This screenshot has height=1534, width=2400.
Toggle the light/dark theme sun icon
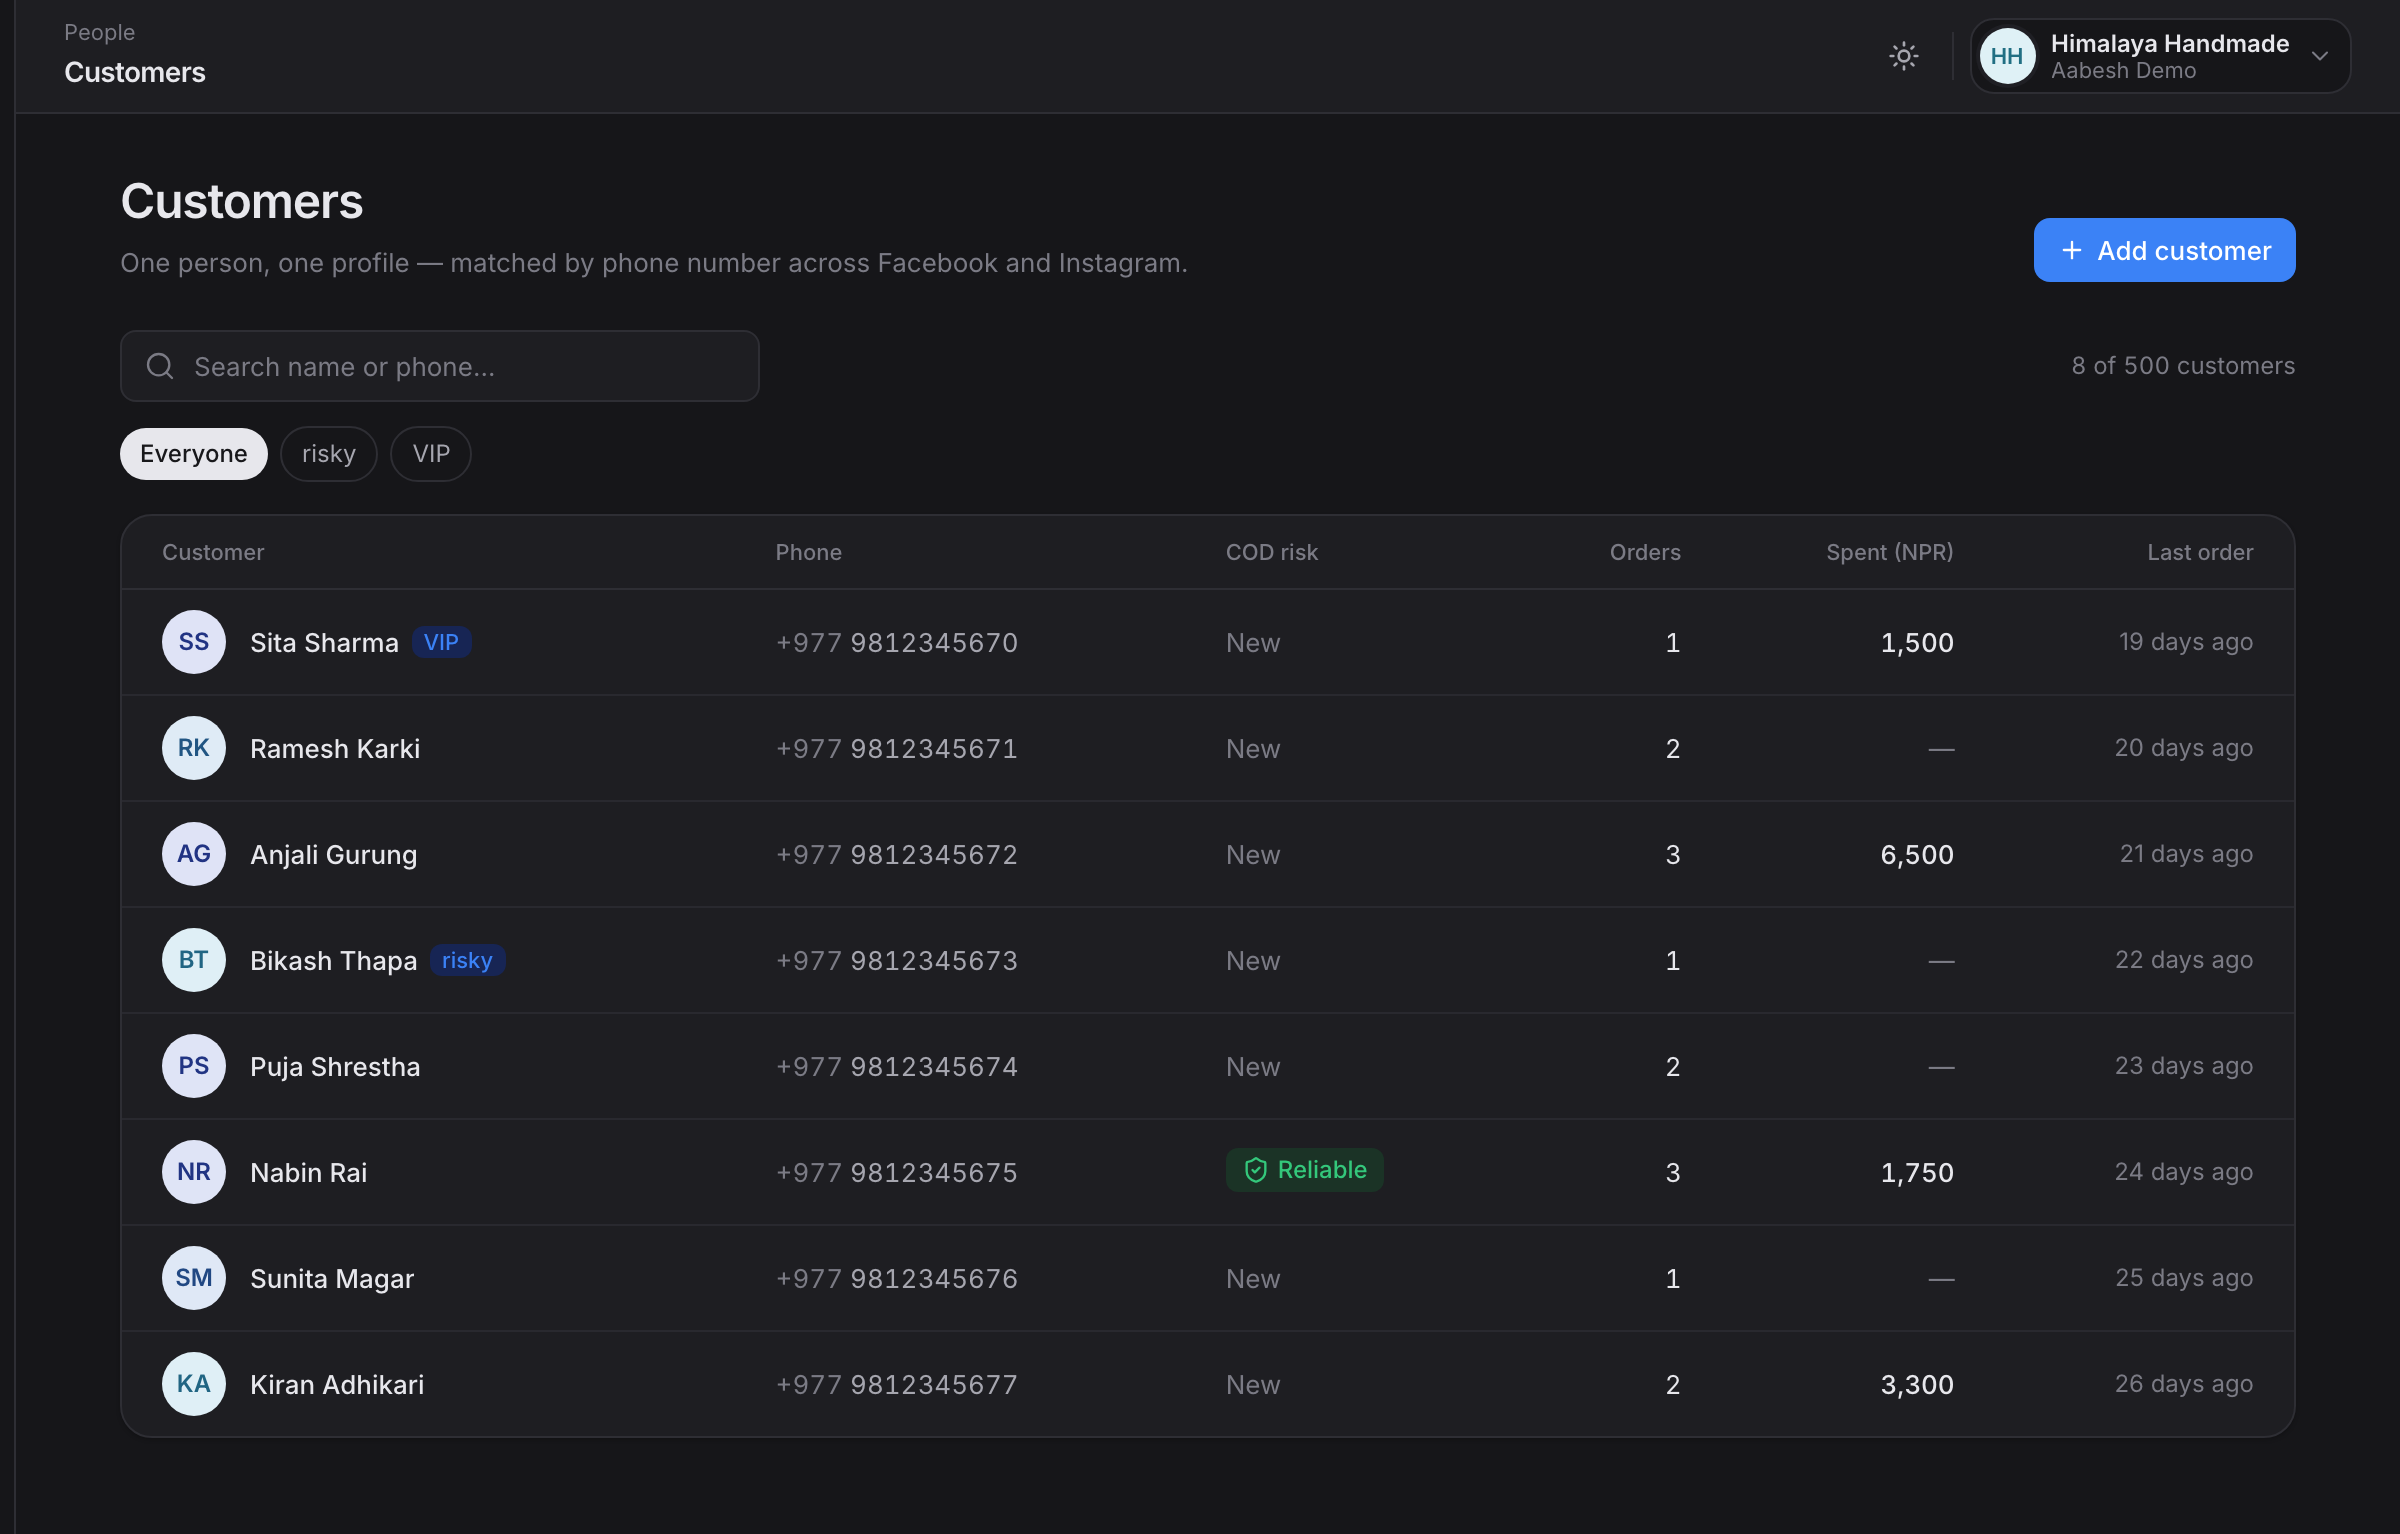click(1903, 56)
